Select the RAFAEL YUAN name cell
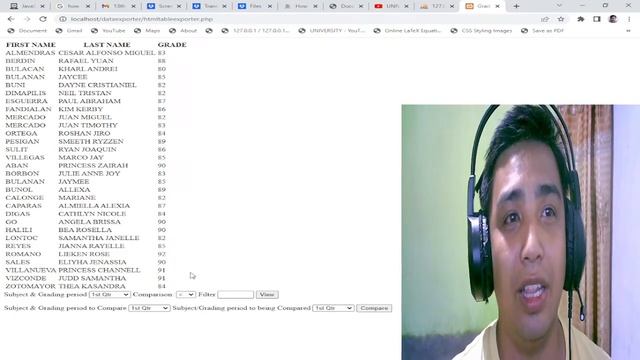640x360 pixels. coord(86,61)
